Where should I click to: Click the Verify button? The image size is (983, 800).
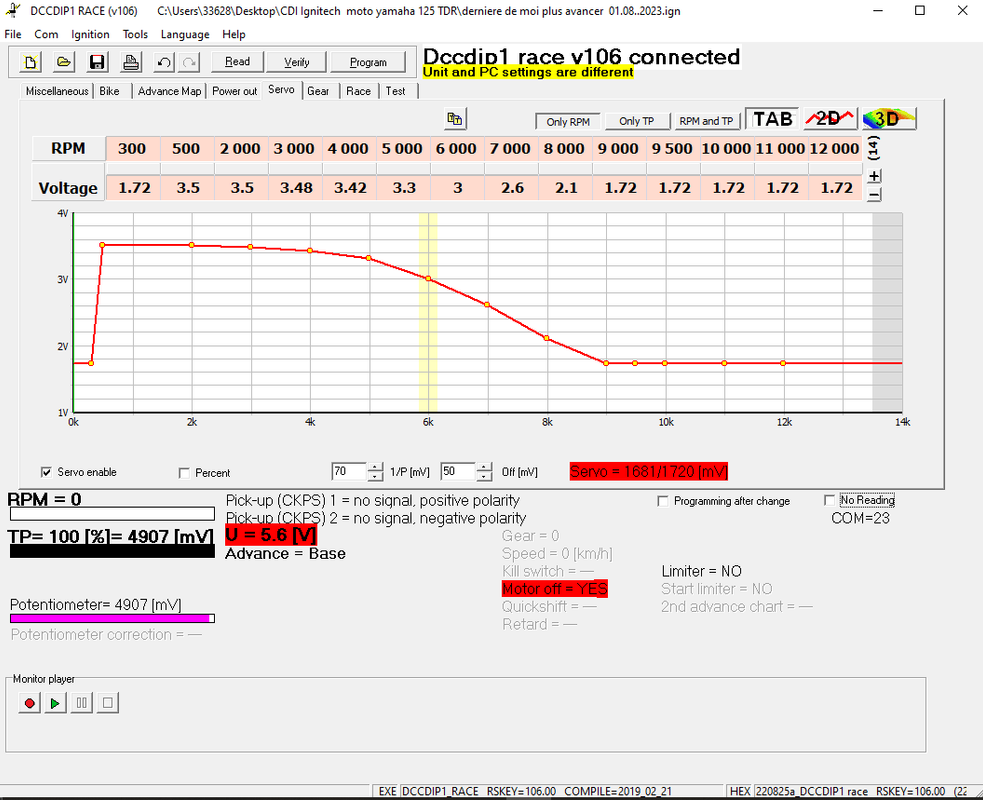[297, 62]
